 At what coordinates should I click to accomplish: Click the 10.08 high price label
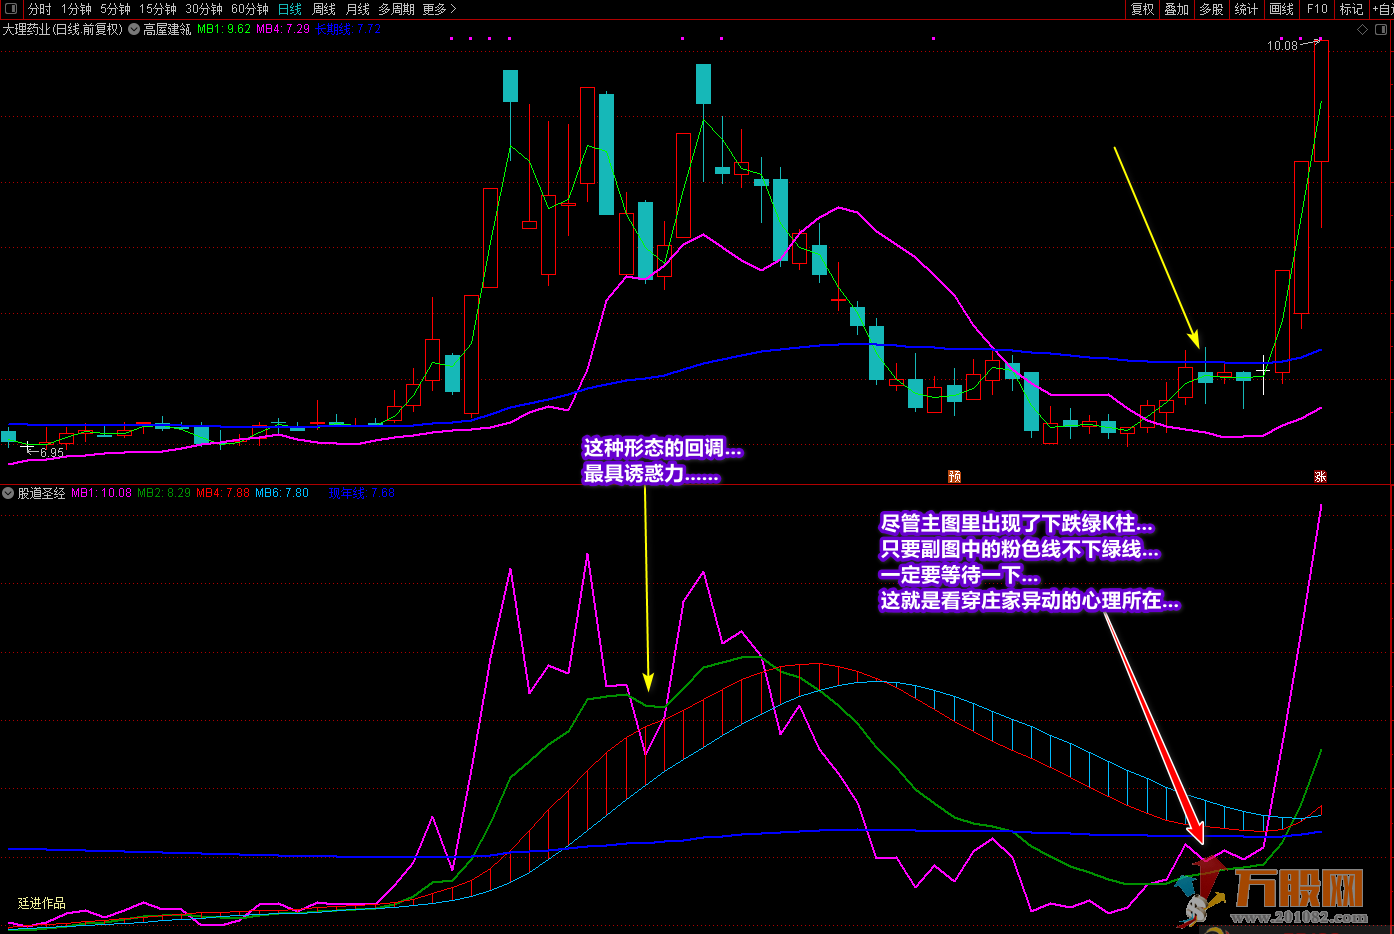1282,46
